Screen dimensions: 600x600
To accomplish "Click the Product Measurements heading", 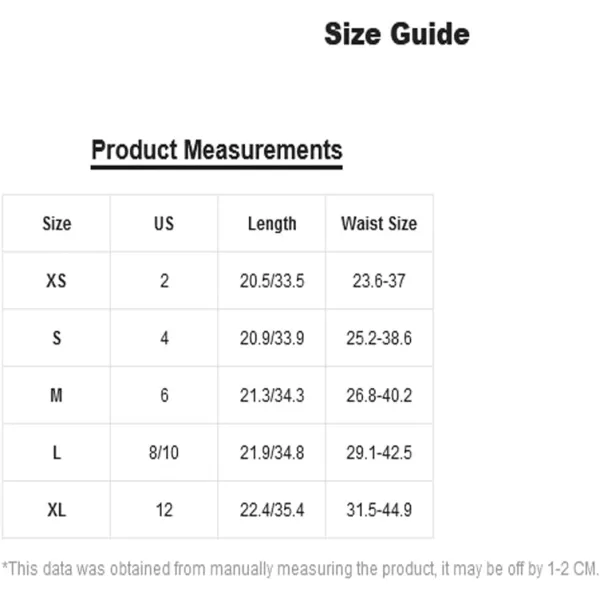I will pyautogui.click(x=217, y=150).
